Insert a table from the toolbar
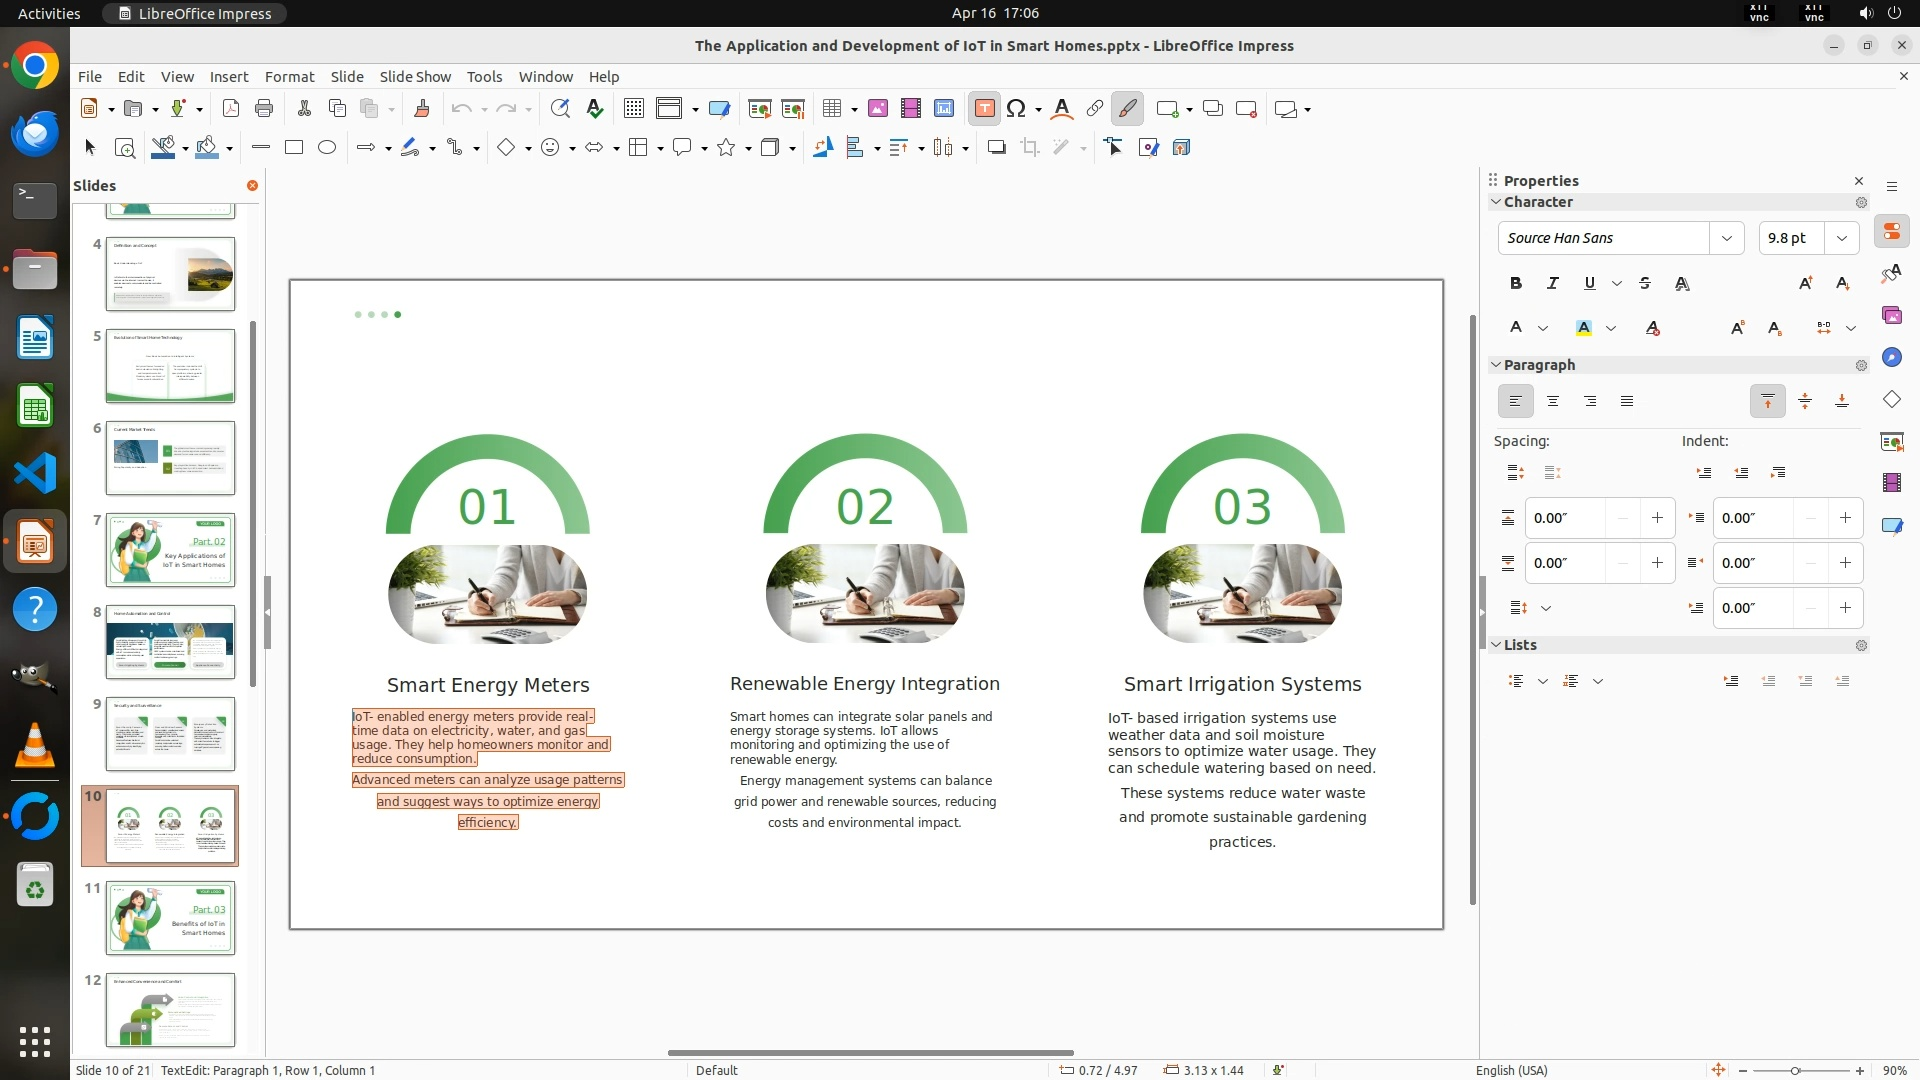Image resolution: width=1920 pixels, height=1080 pixels. (830, 109)
